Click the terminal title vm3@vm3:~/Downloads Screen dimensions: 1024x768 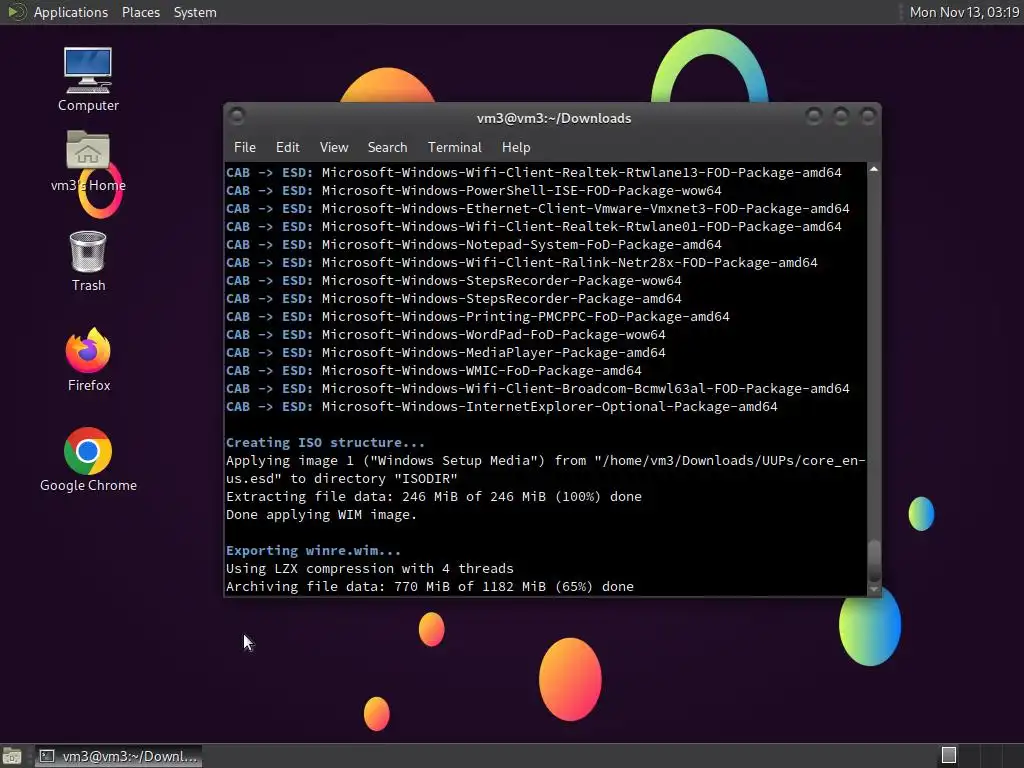pos(554,118)
